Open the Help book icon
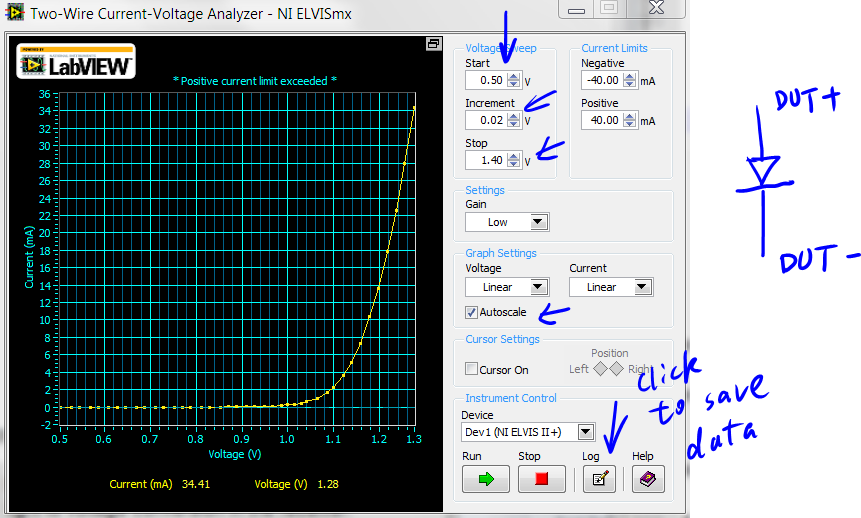Image resolution: width=861 pixels, height=518 pixels. pyautogui.click(x=648, y=479)
